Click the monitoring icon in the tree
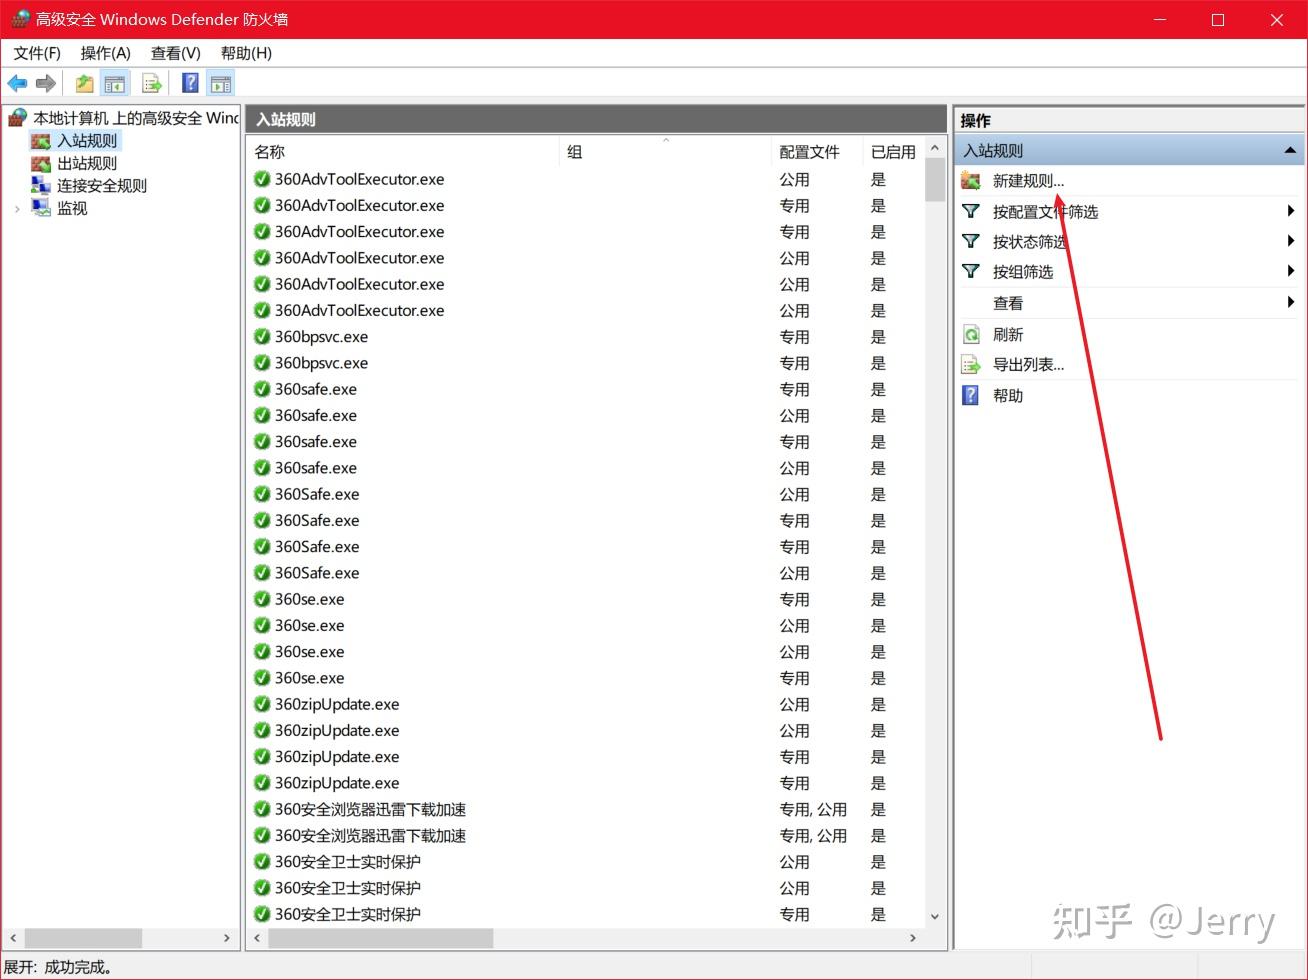 click(41, 208)
